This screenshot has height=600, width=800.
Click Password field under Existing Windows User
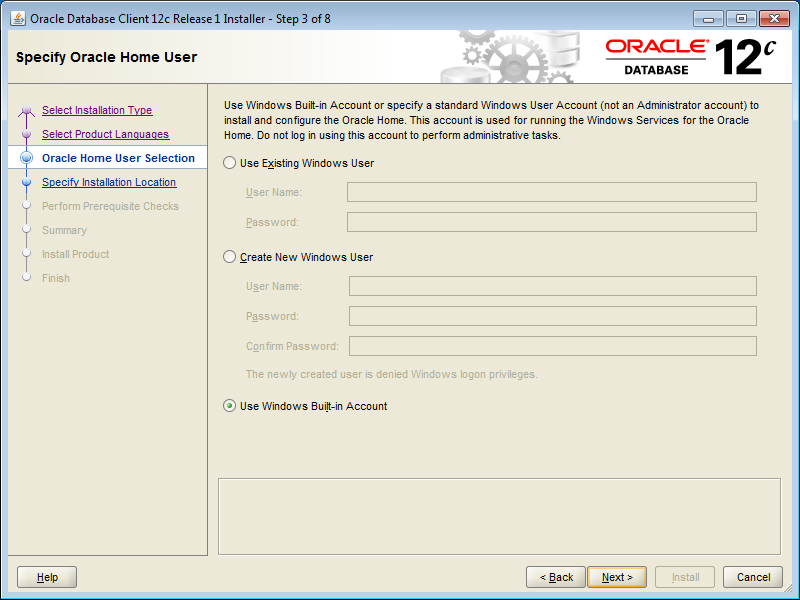[552, 222]
